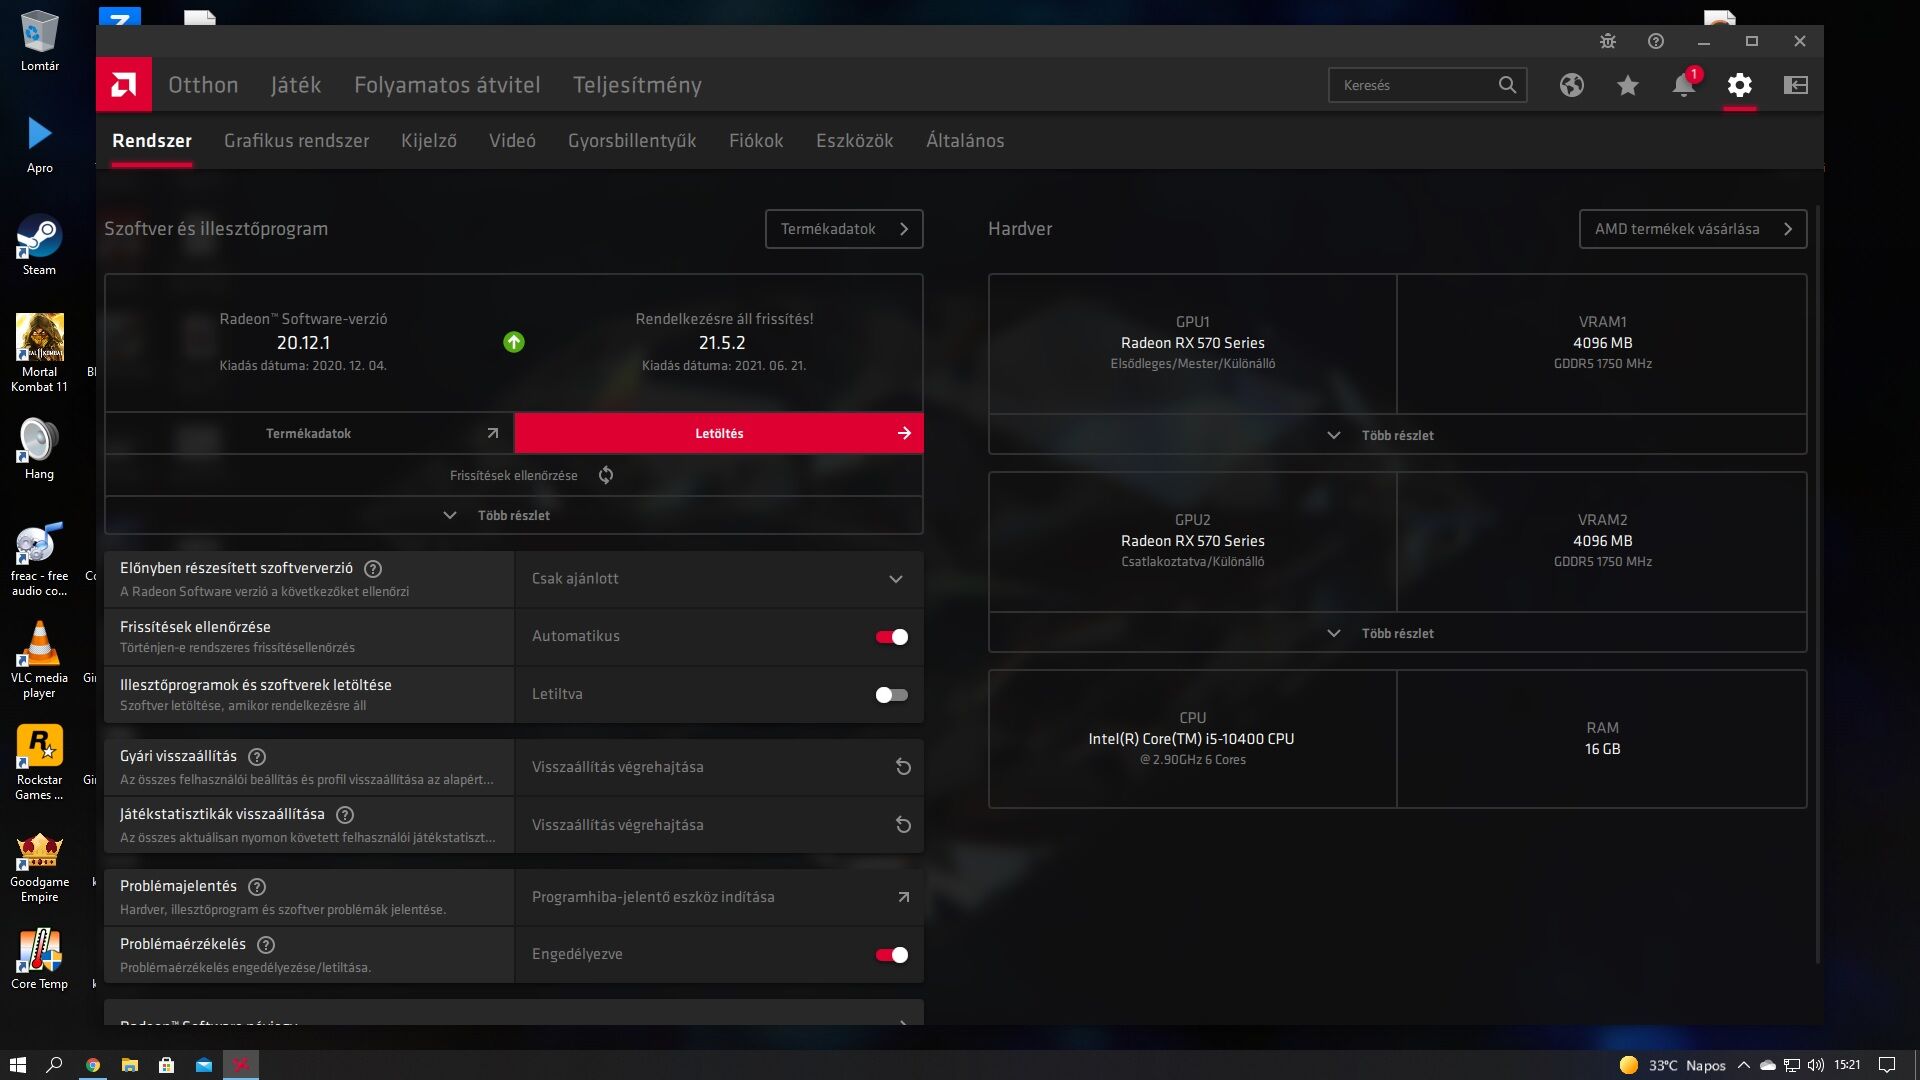Image resolution: width=1920 pixels, height=1080 pixels.
Task: Select the Kijelző sub-tab
Action: pyautogui.click(x=429, y=141)
